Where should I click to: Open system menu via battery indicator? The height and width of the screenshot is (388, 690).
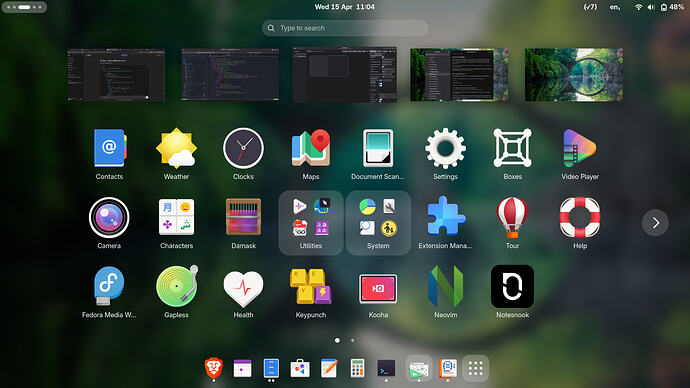pyautogui.click(x=672, y=7)
